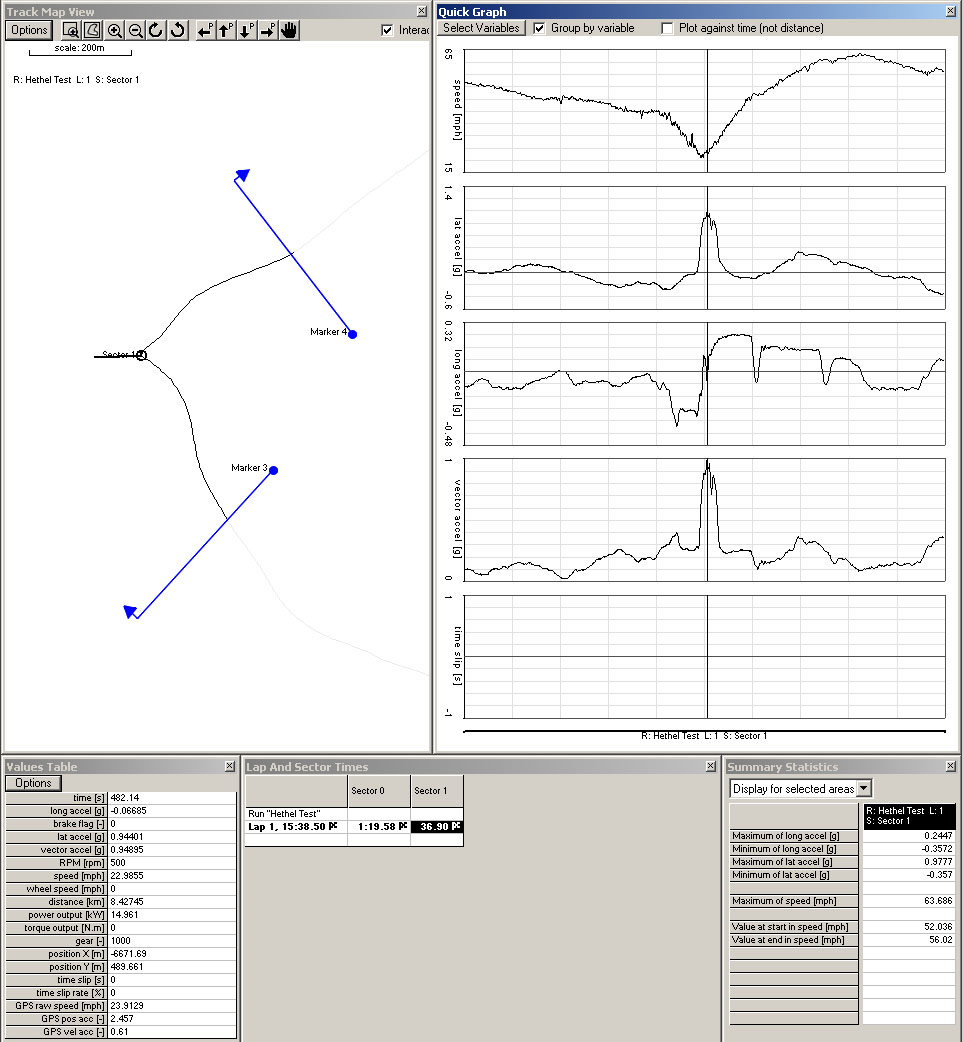The image size is (963, 1042).
Task: Click the R: Hethel Test L: 1 column header
Action: 909,816
